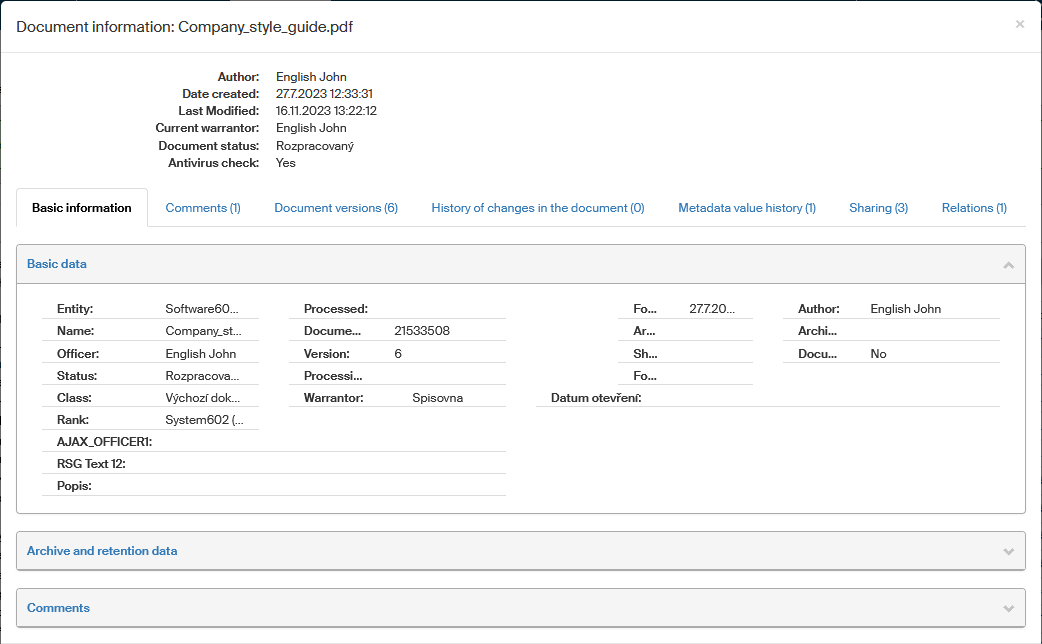Click the Class value Výchozí dok...
Viewport: 1042px width, 644px height.
pos(202,398)
